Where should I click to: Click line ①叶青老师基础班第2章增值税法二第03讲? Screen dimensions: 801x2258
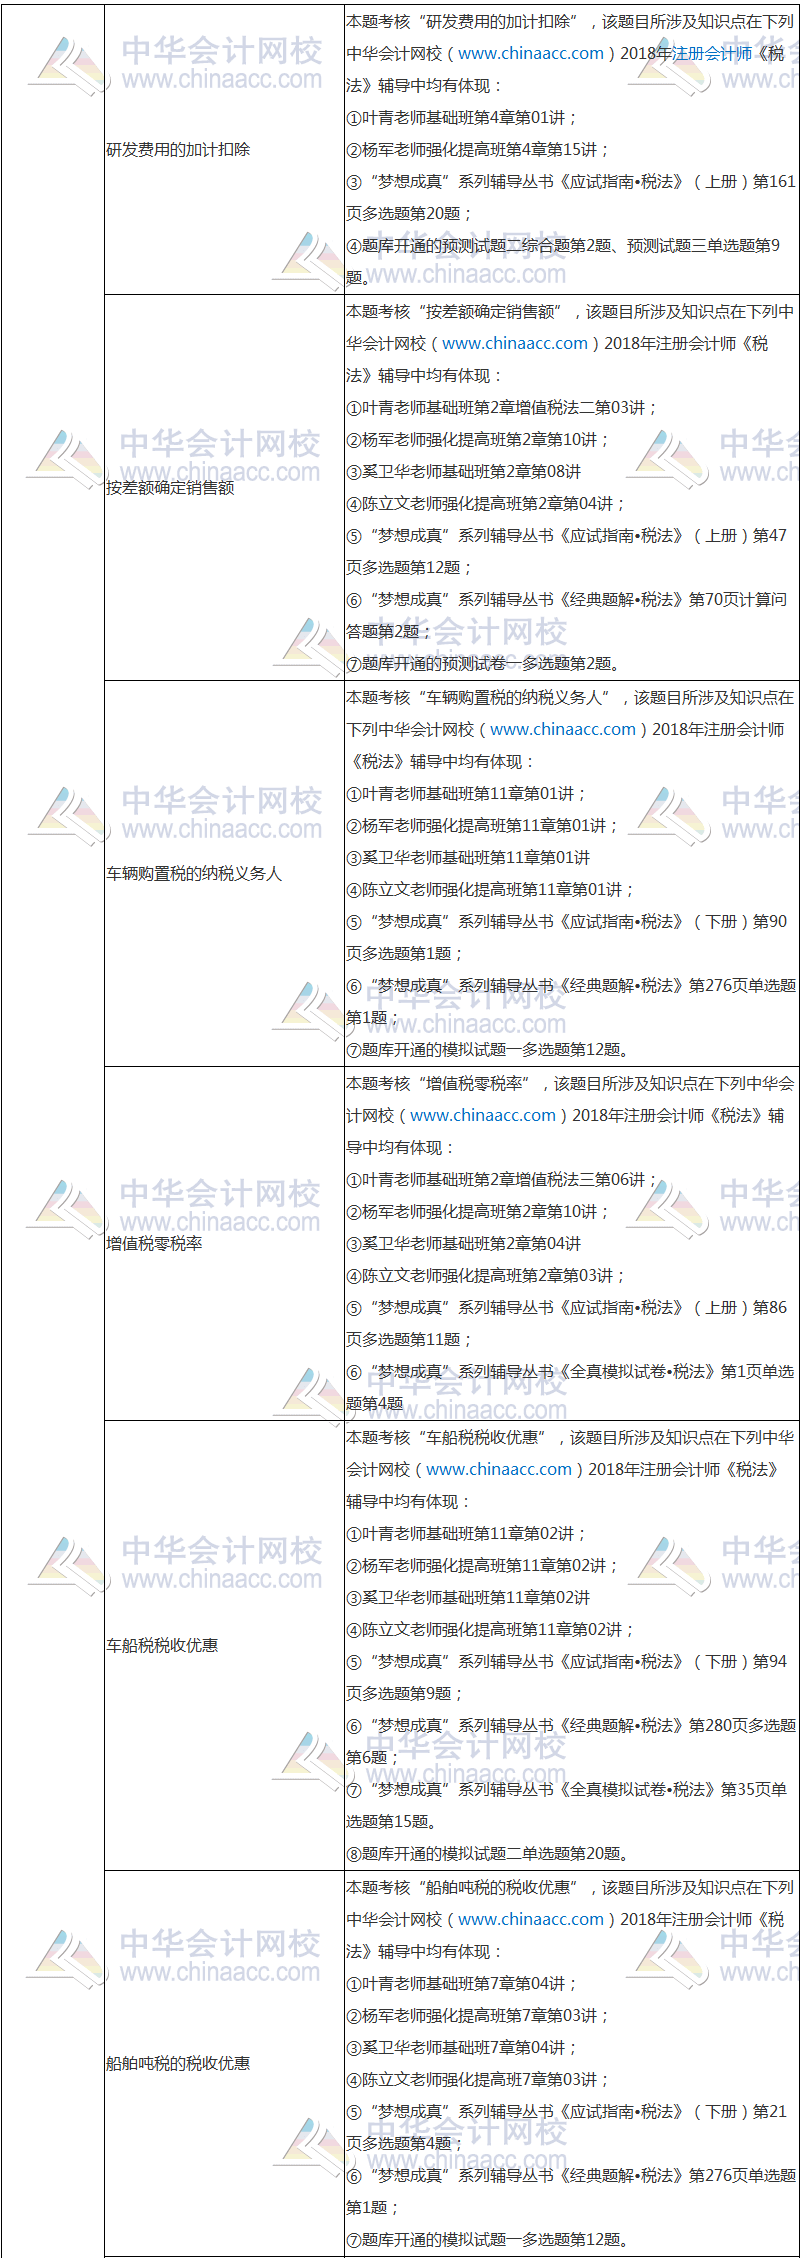click(502, 408)
